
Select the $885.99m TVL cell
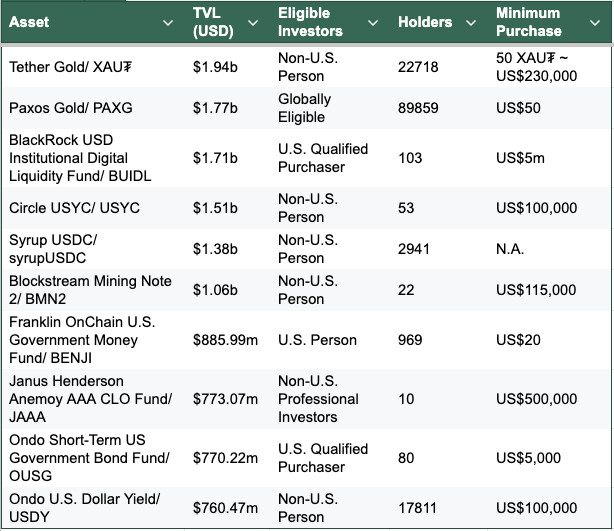(225, 341)
